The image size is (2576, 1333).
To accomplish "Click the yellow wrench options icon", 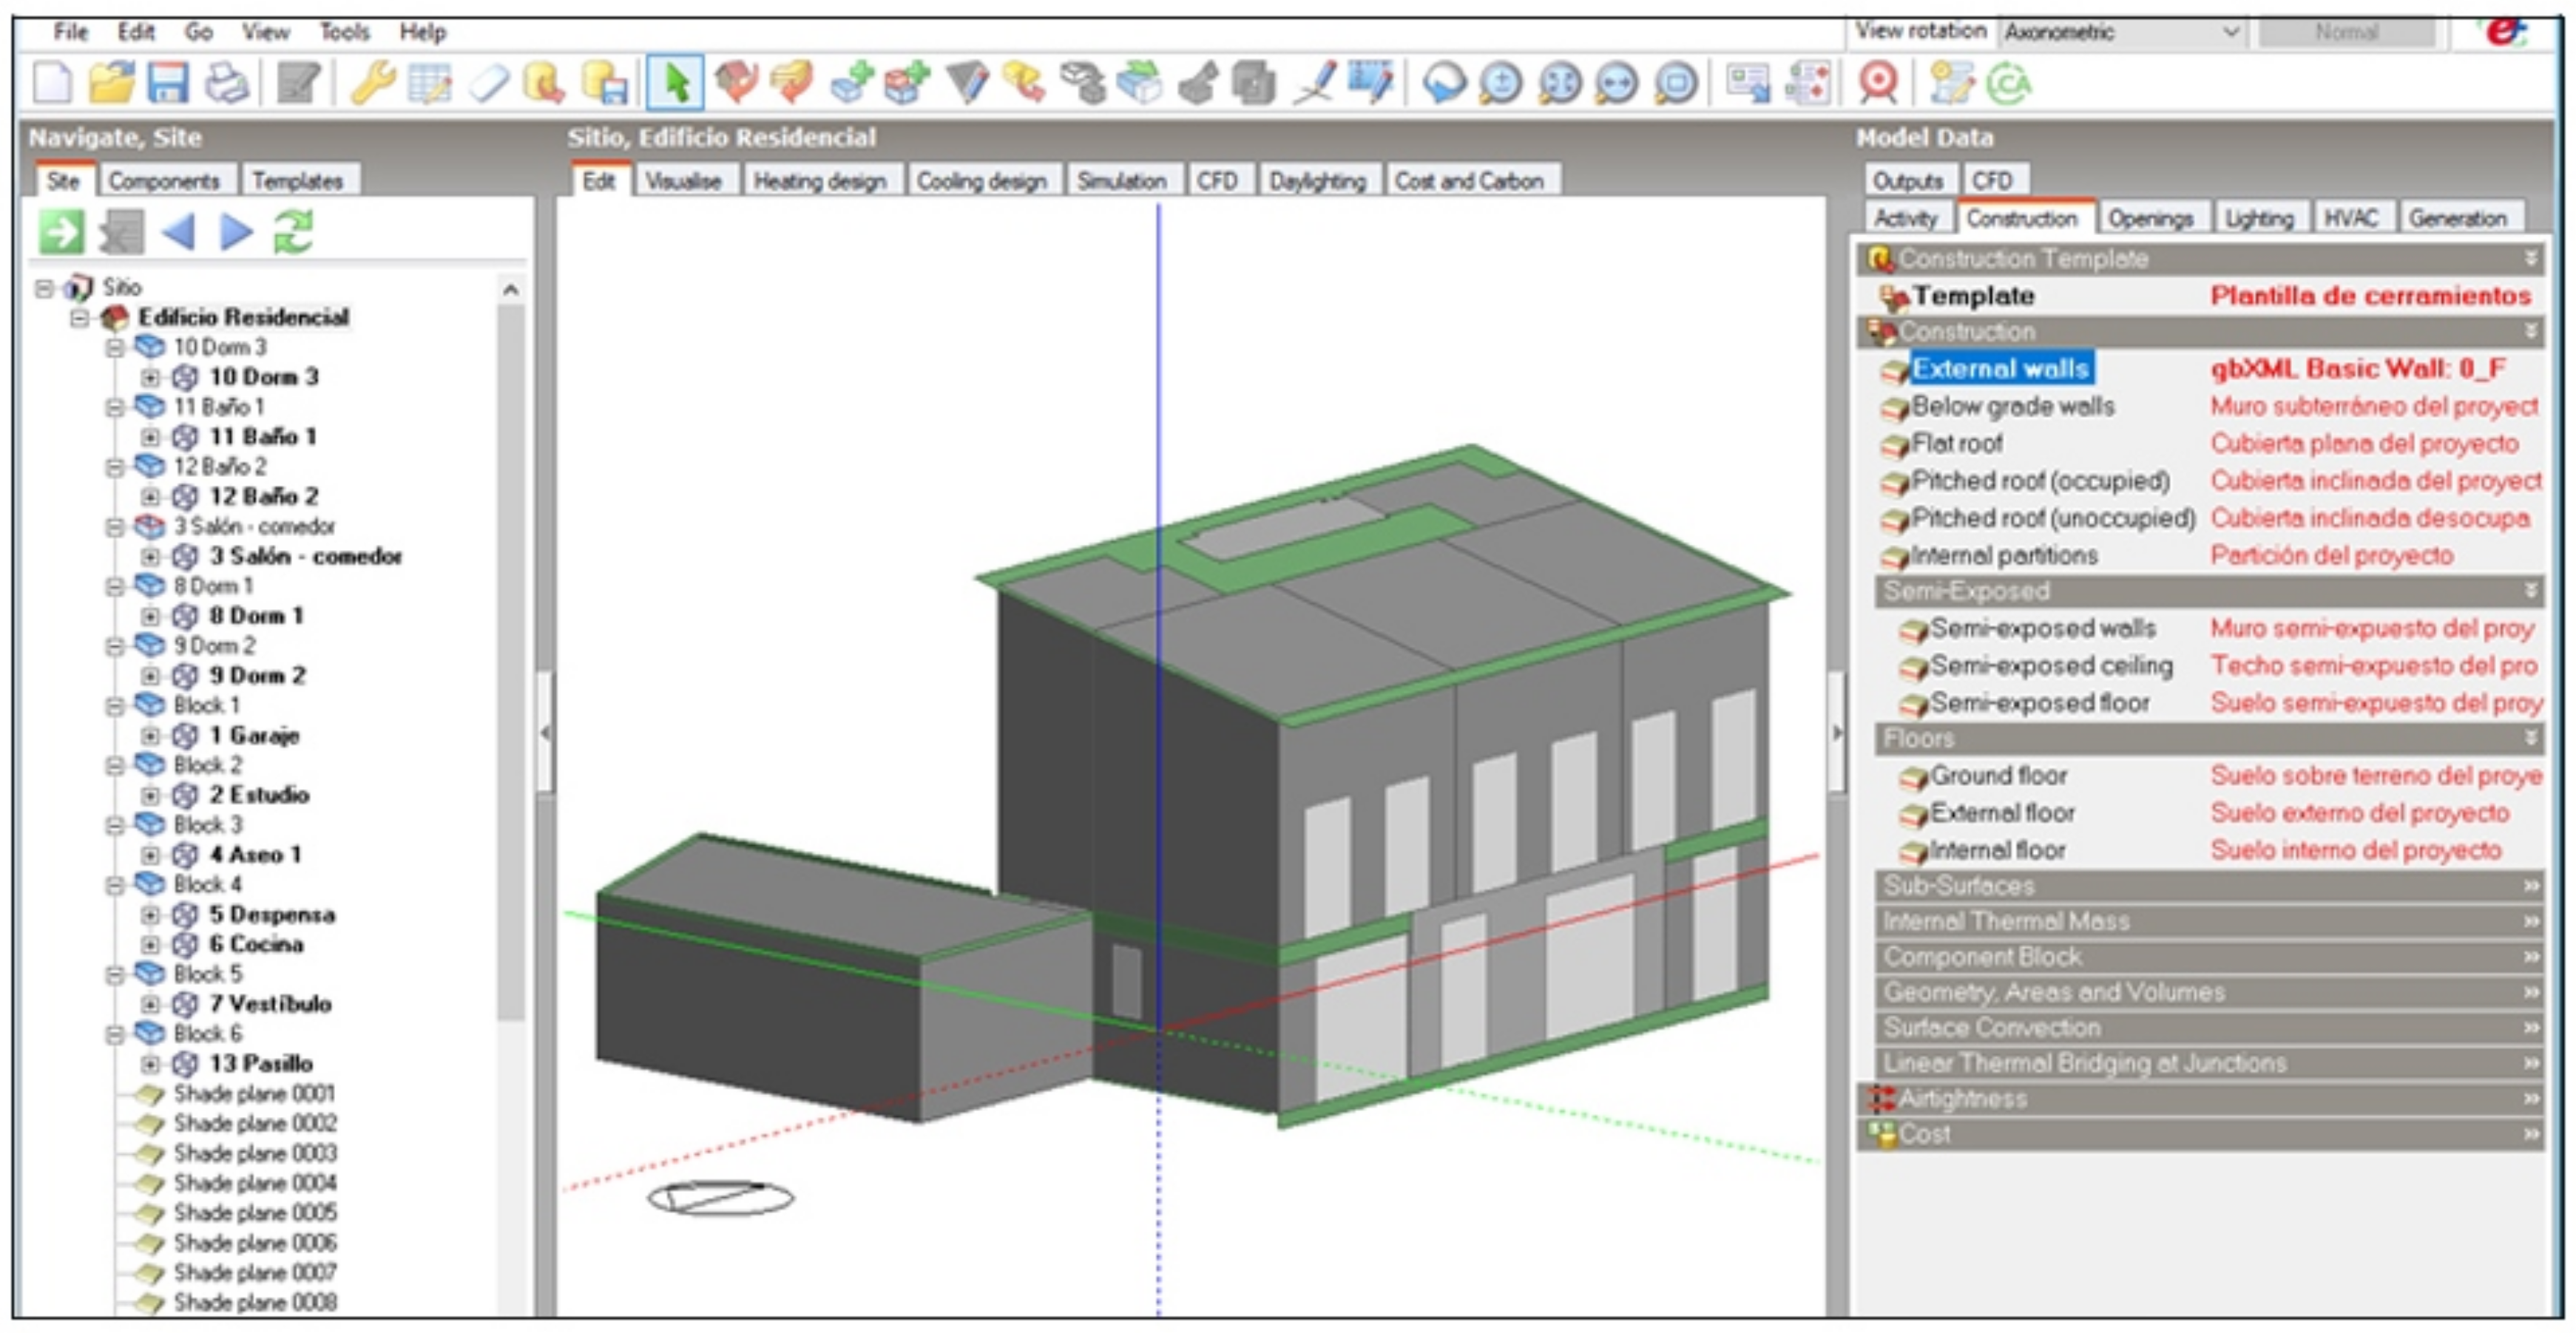I will (372, 83).
